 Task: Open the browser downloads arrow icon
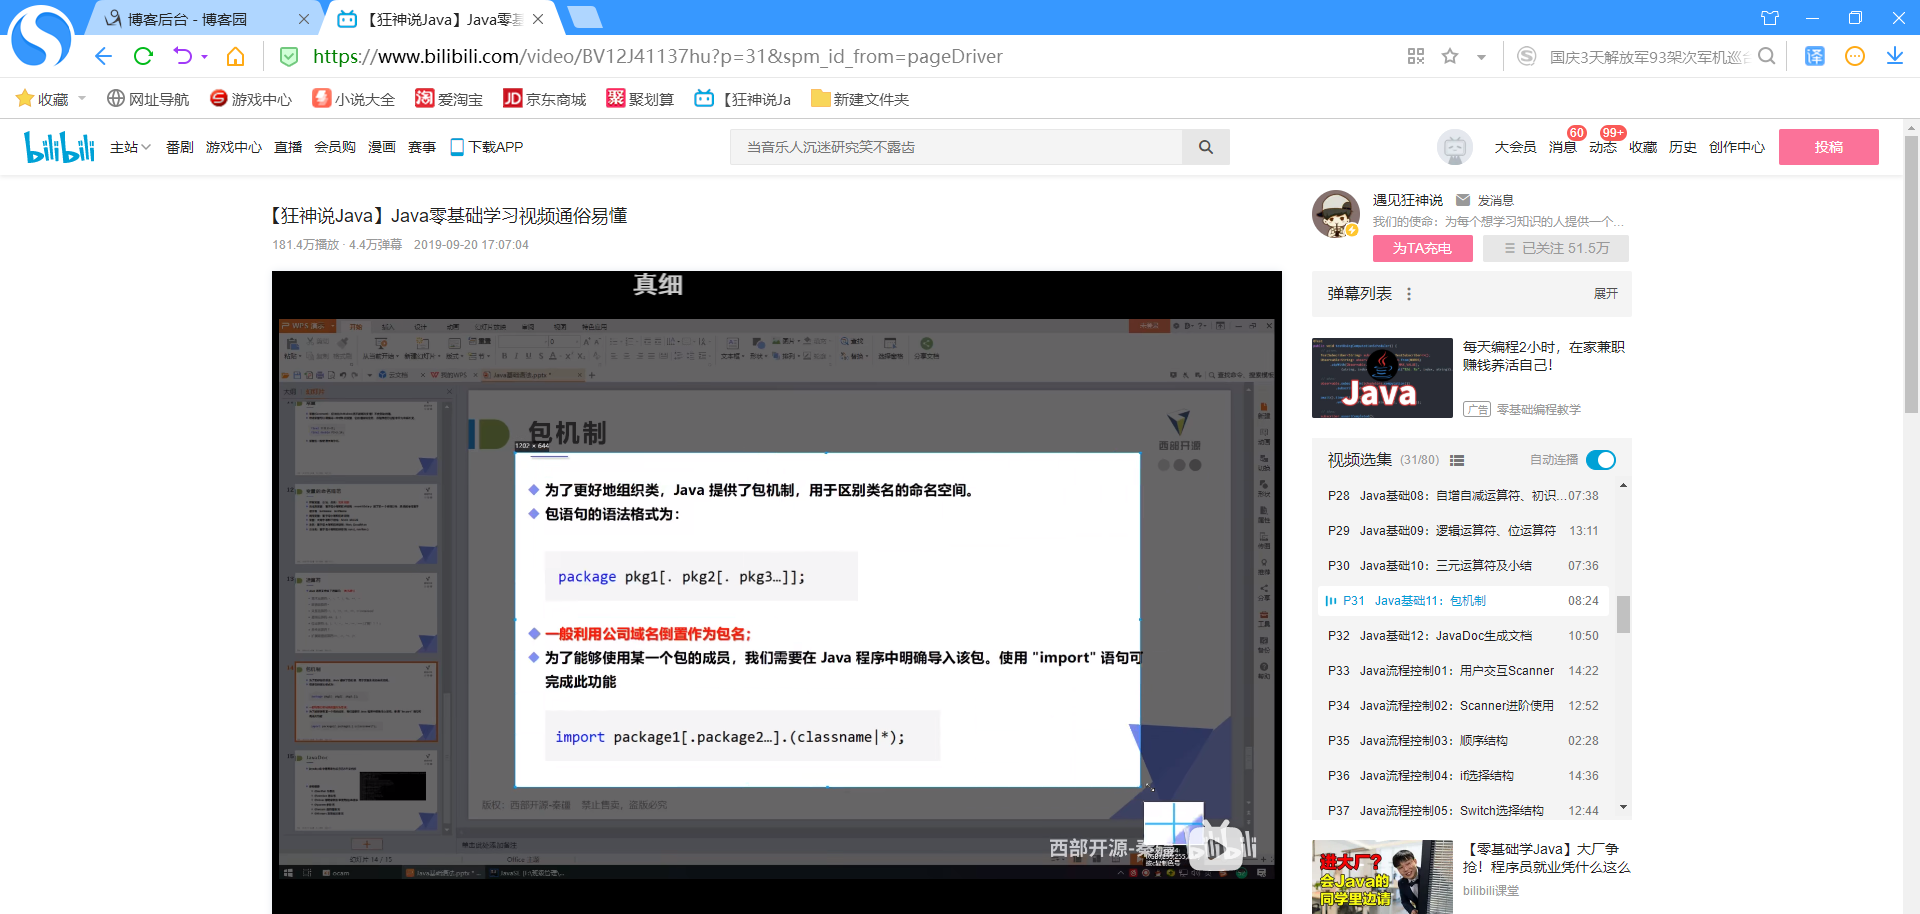click(x=1895, y=56)
